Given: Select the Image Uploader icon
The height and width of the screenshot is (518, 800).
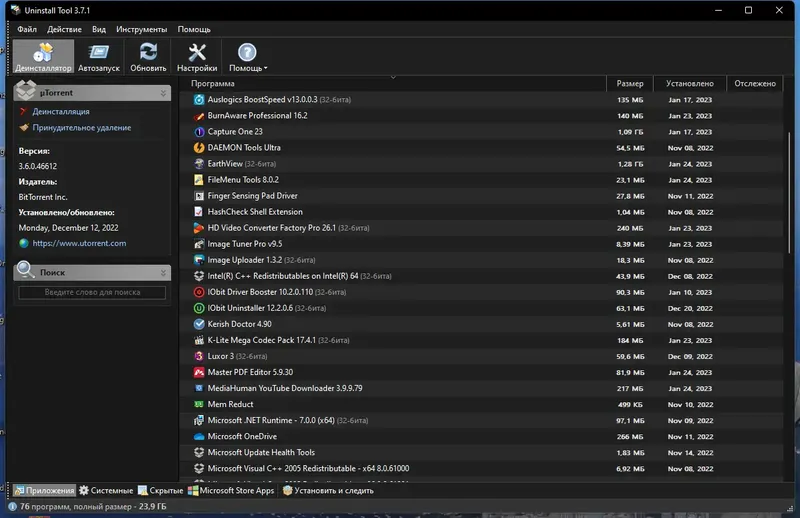Looking at the screenshot, I should [x=199, y=260].
